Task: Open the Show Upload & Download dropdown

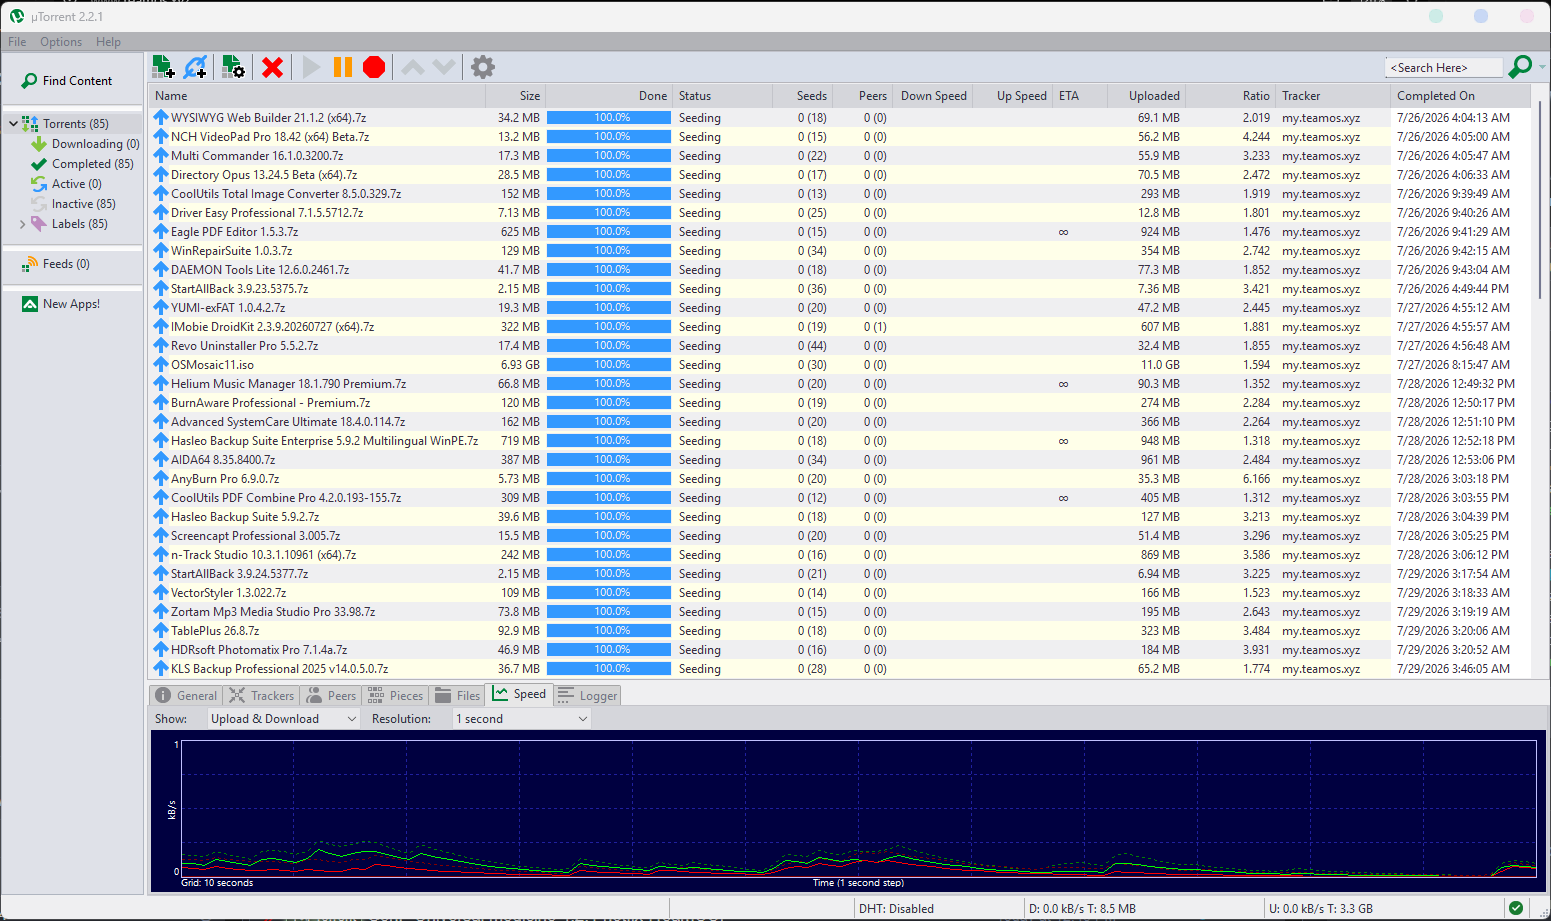Action: tap(284, 719)
